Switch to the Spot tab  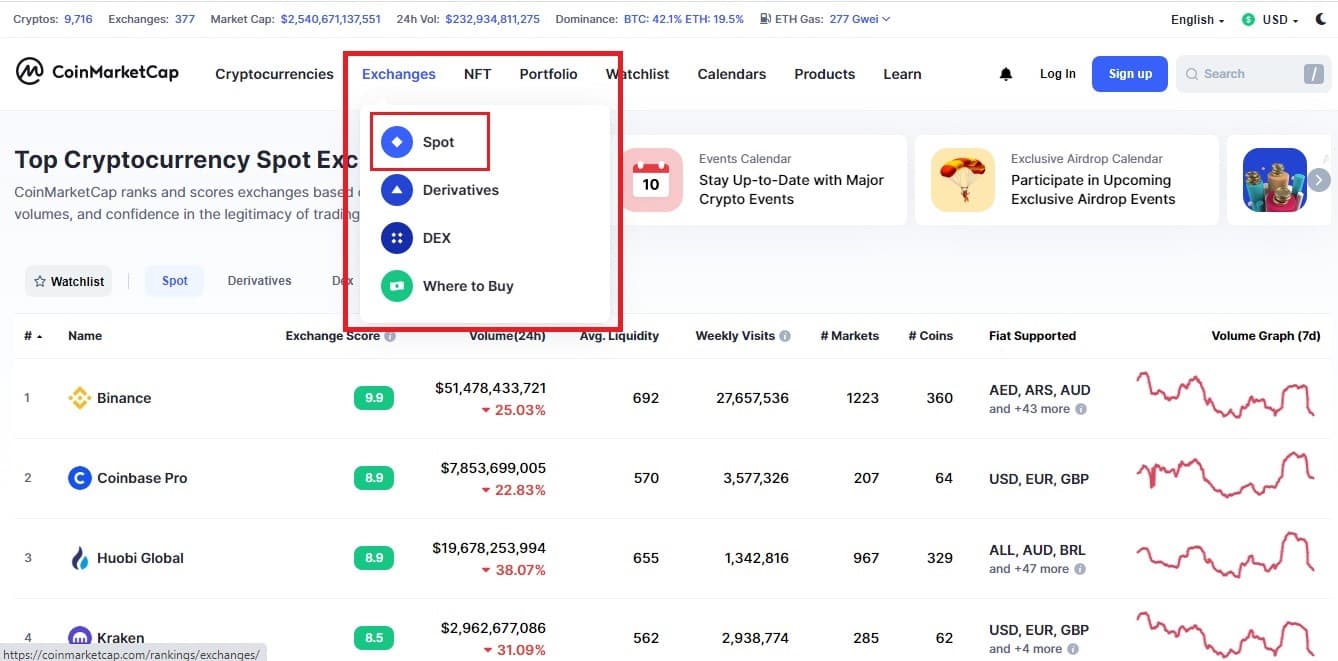point(175,281)
